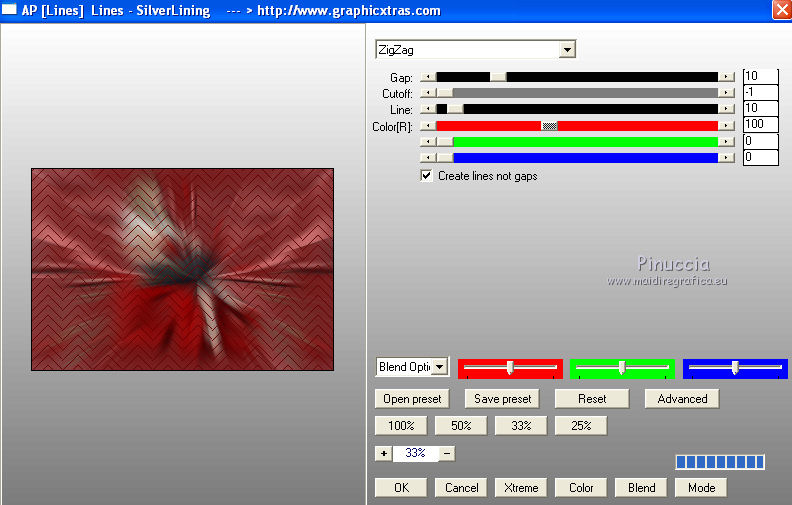
Task: Click the green color slider left arrow
Action: 428,142
